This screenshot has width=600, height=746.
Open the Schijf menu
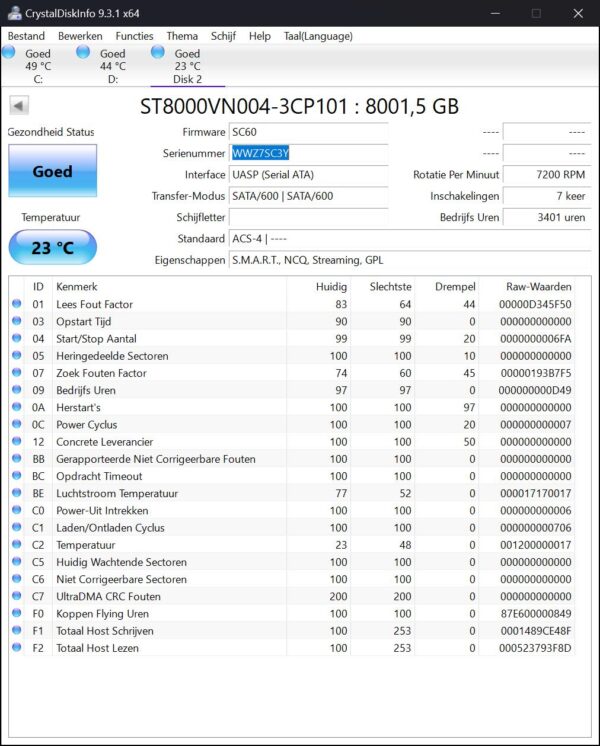223,36
